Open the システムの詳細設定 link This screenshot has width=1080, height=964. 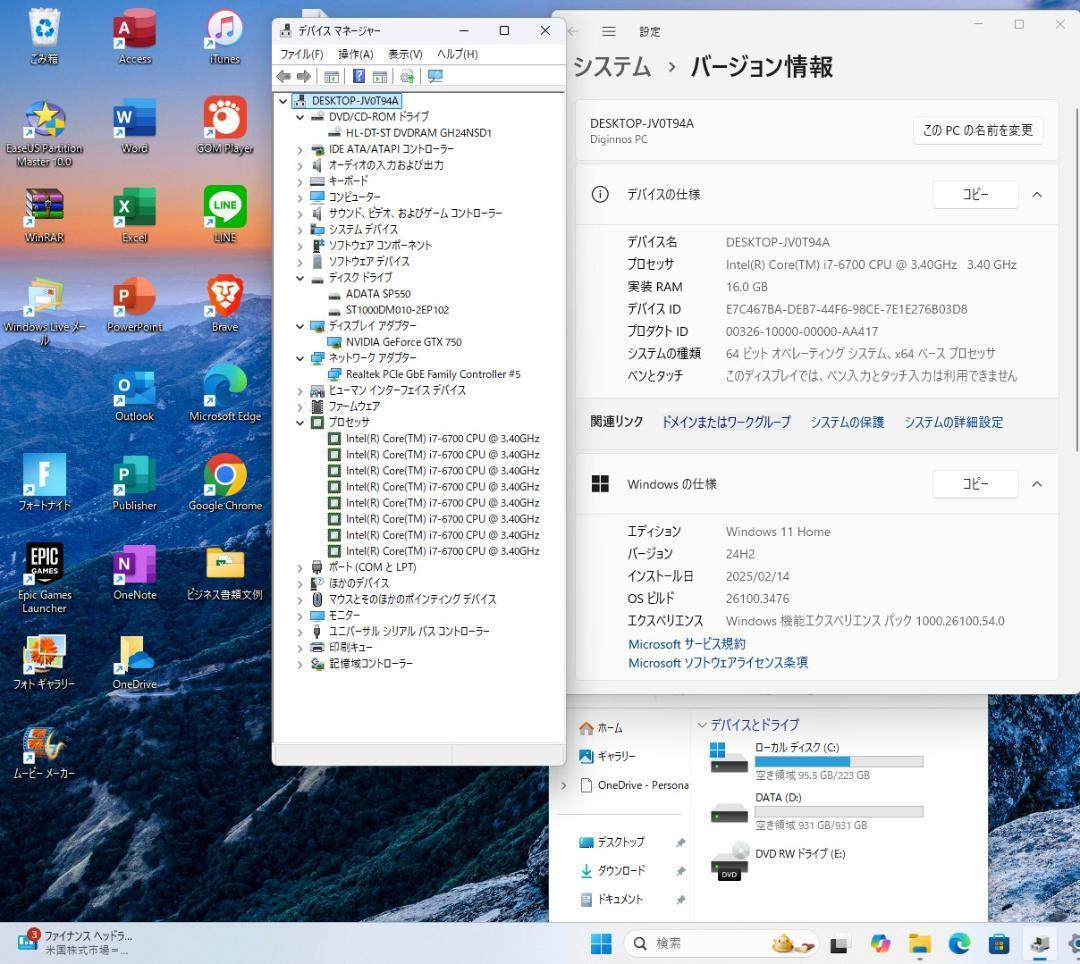point(953,422)
